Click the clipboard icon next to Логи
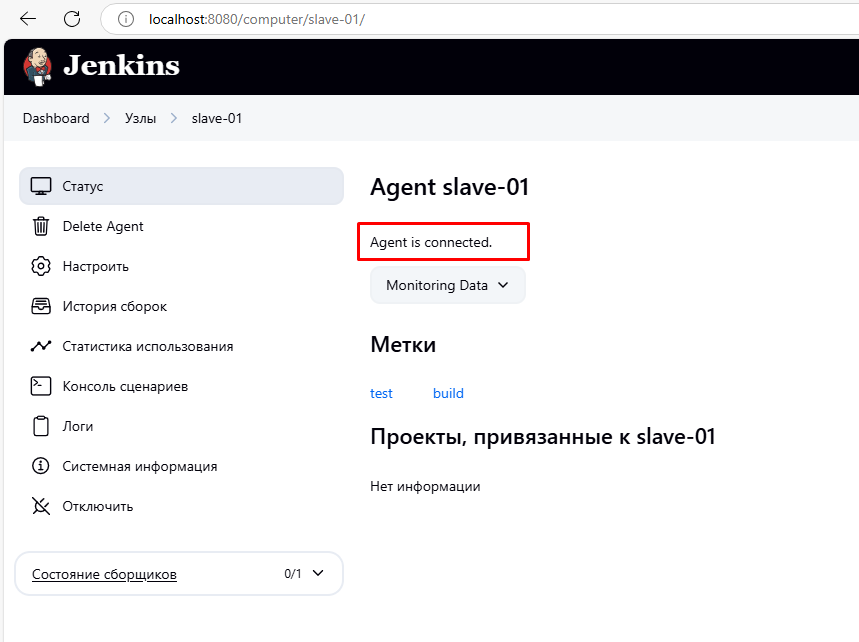859x642 pixels. tap(41, 426)
